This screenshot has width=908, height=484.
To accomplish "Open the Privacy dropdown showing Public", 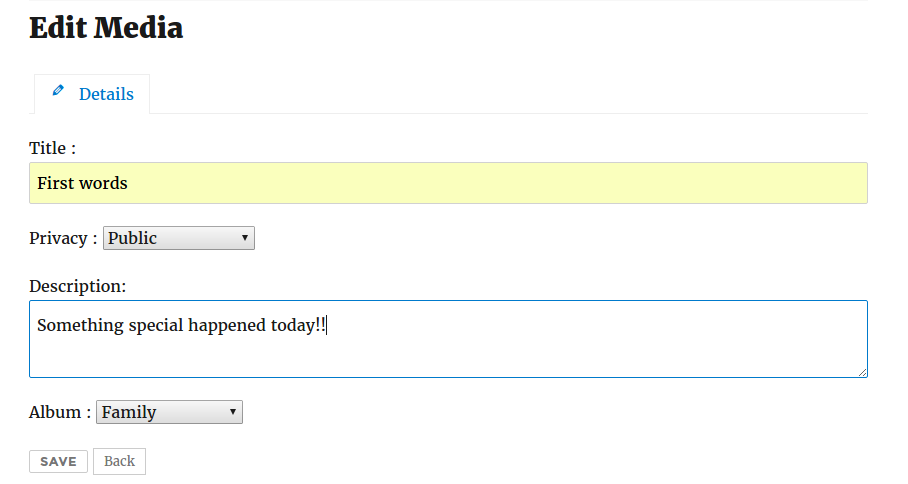I will (178, 238).
